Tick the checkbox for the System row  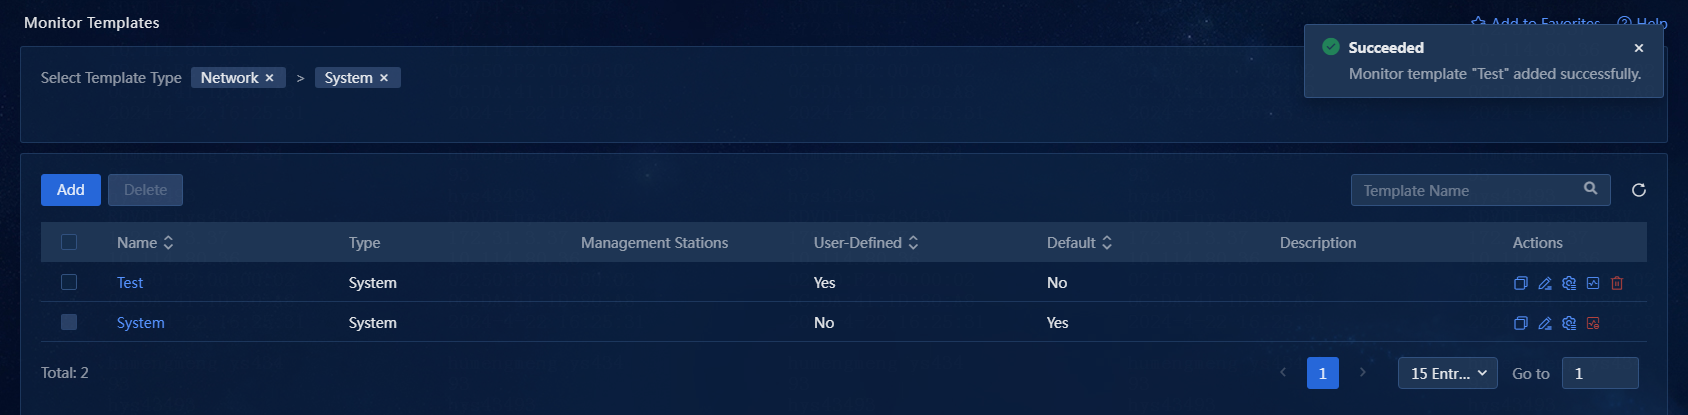69,322
